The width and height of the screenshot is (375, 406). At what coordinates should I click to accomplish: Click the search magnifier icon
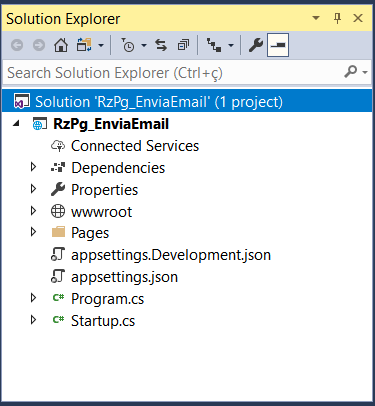(x=351, y=72)
